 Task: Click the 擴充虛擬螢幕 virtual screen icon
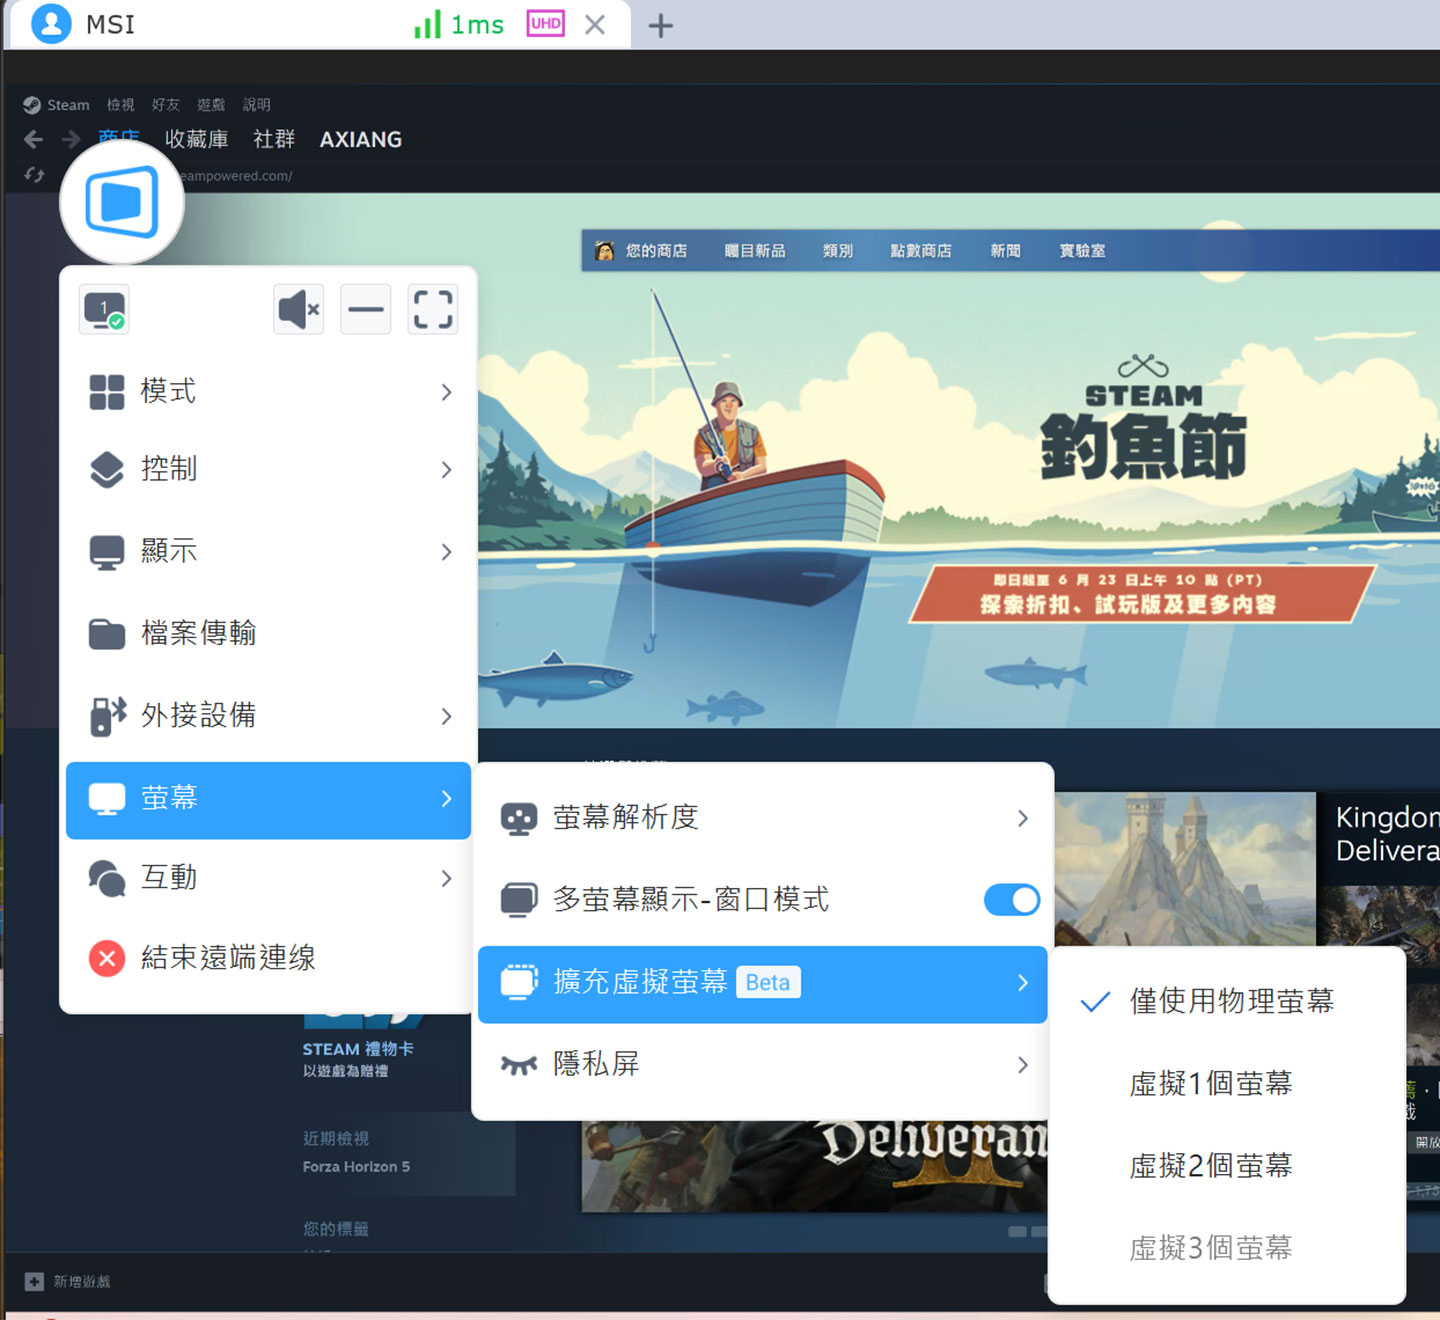point(519,982)
